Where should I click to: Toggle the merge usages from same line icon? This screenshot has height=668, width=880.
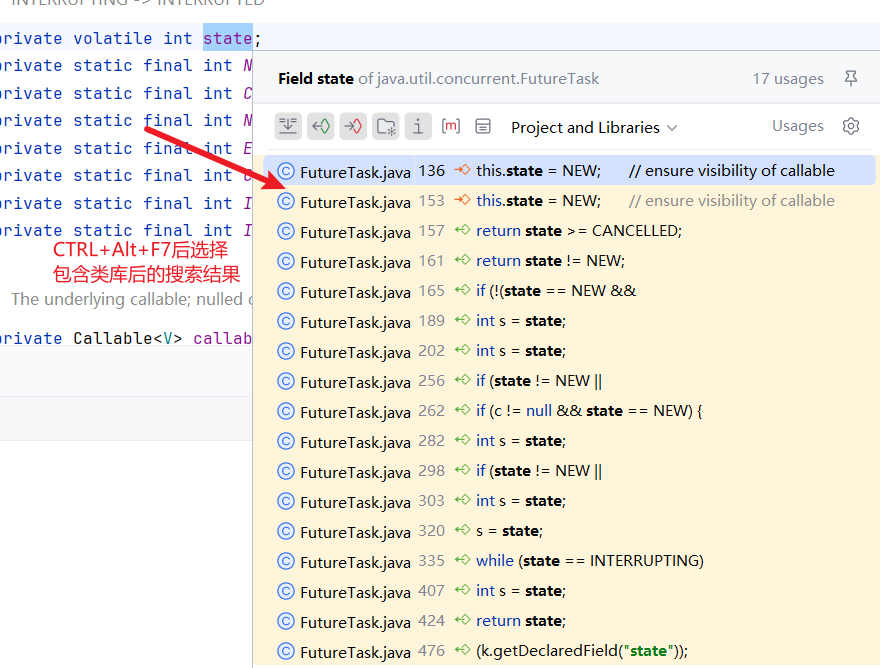(x=288, y=126)
